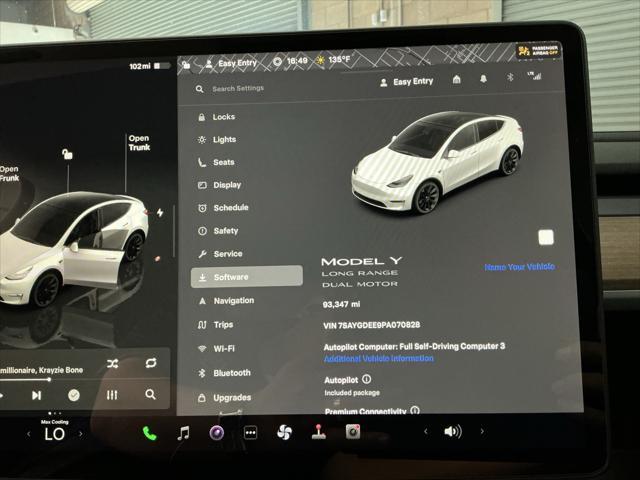The image size is (640, 480).
Task: Click the Search Settings field
Action: click(238, 89)
